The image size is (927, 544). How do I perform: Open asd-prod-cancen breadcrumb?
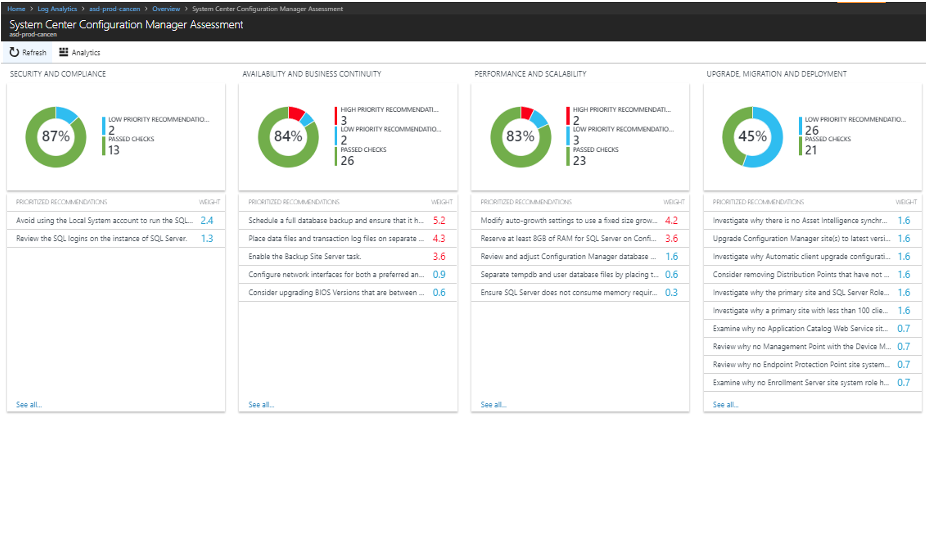click(x=115, y=9)
